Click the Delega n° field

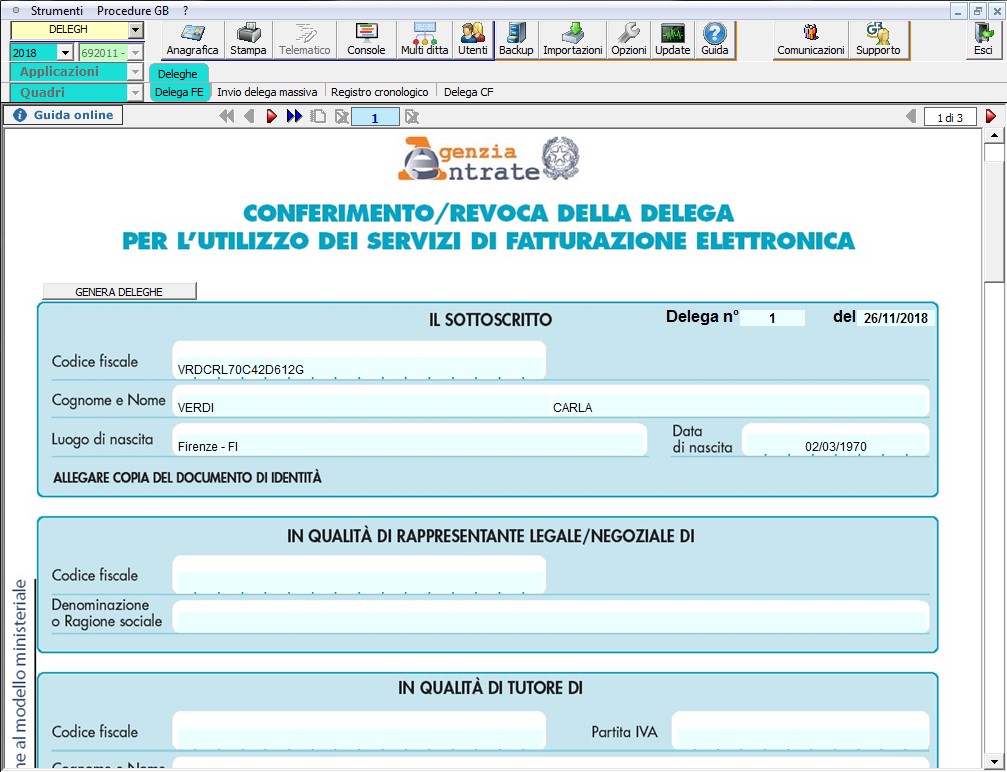(x=772, y=318)
